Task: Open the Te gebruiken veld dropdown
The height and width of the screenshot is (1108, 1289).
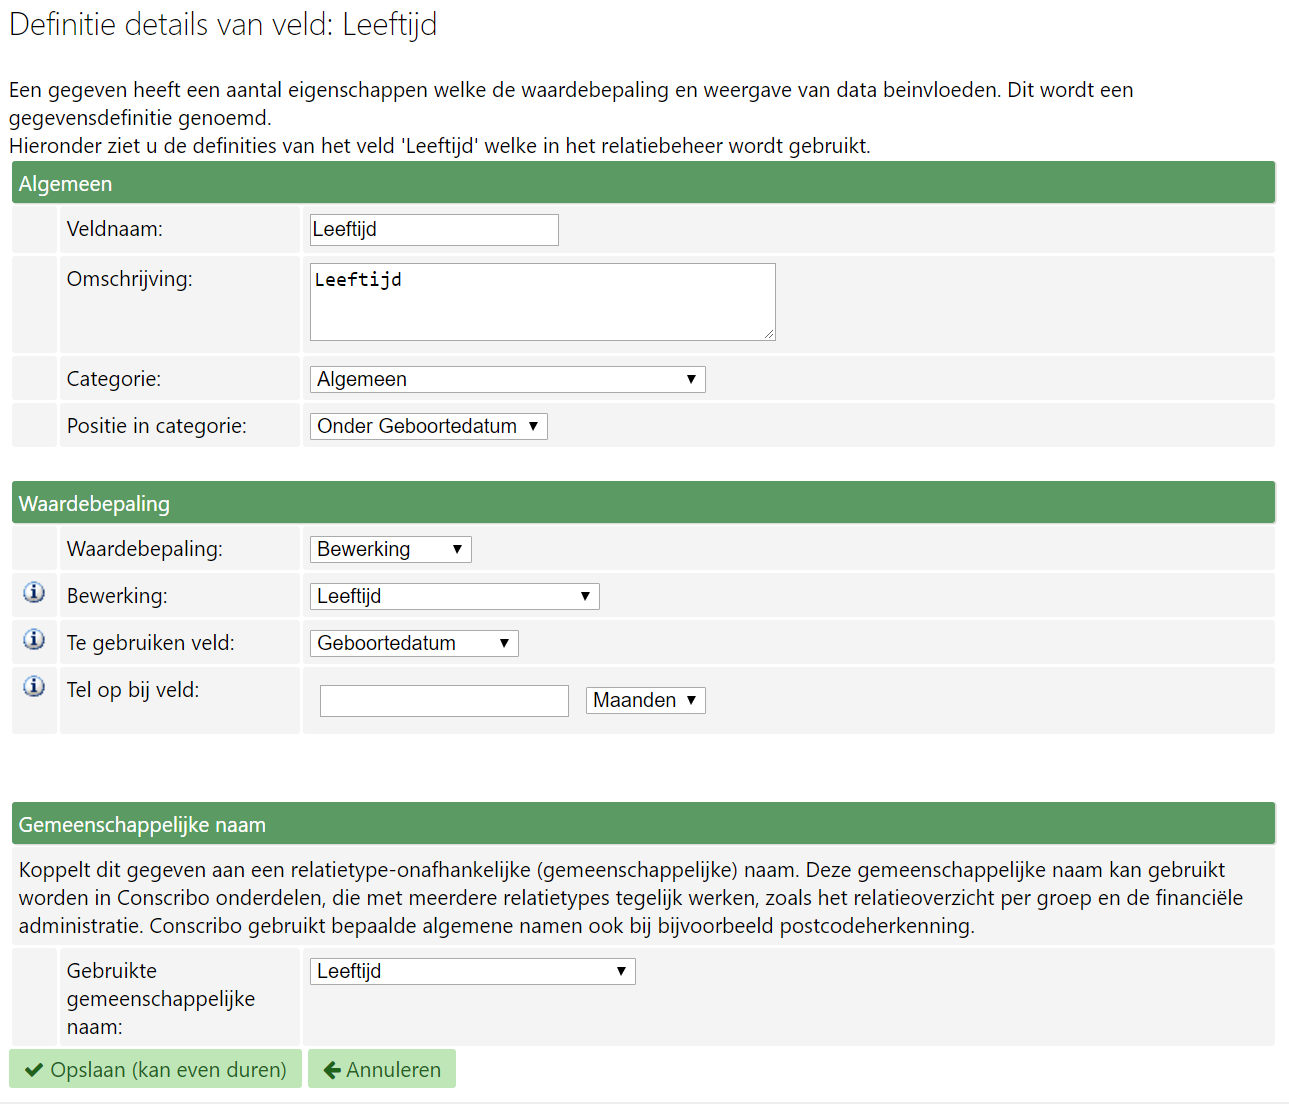Action: [414, 644]
